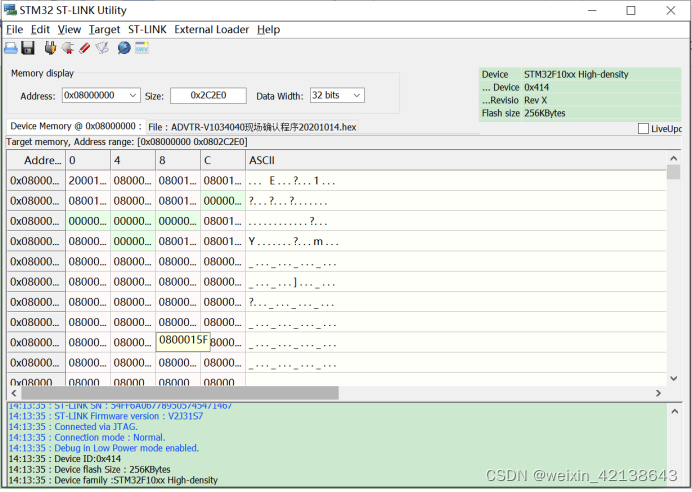
Task: Click horizontal scrollbar right arrow
Action: (658, 393)
